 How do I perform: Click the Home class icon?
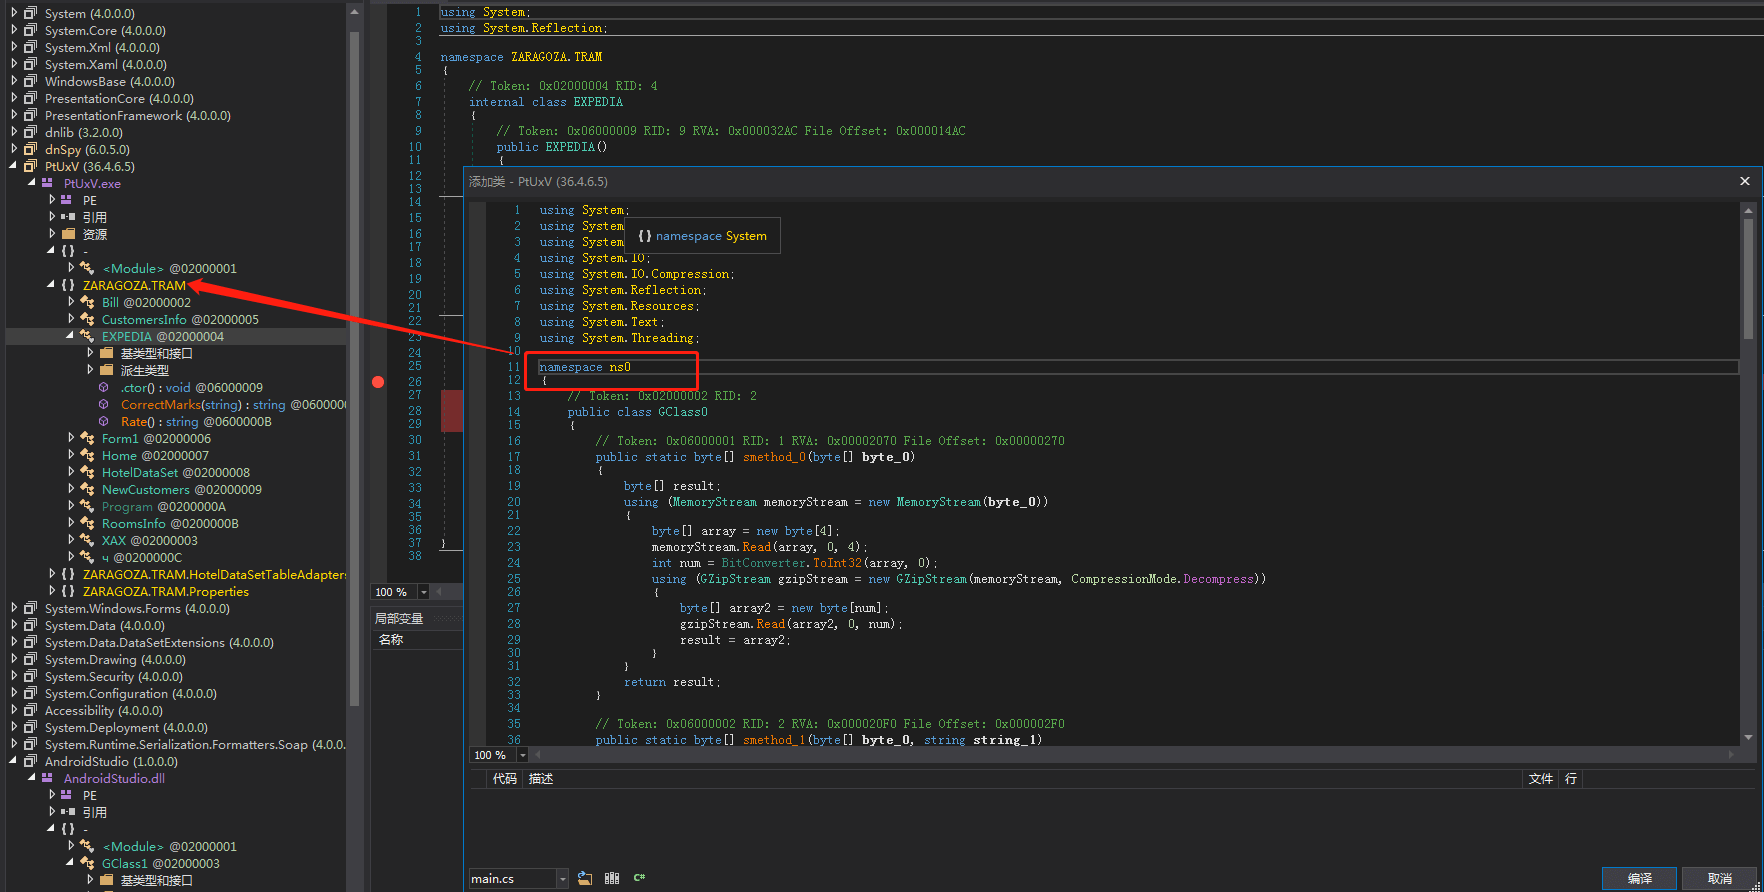click(x=87, y=455)
